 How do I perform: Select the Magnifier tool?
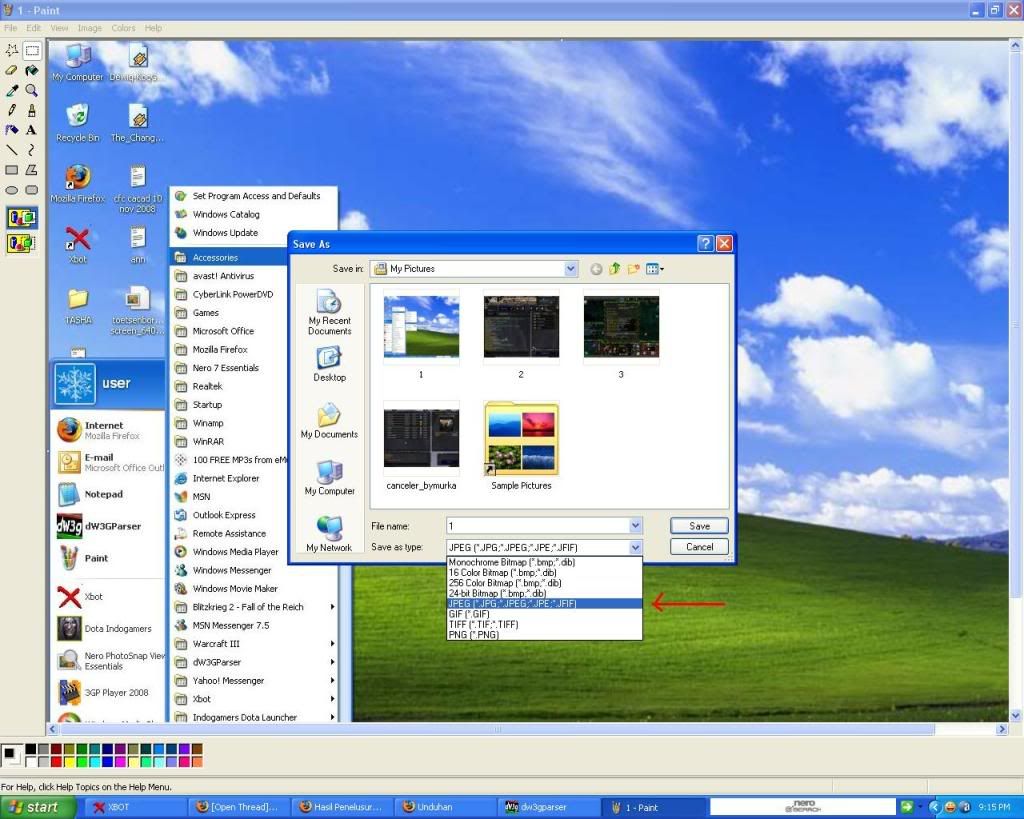coord(32,90)
